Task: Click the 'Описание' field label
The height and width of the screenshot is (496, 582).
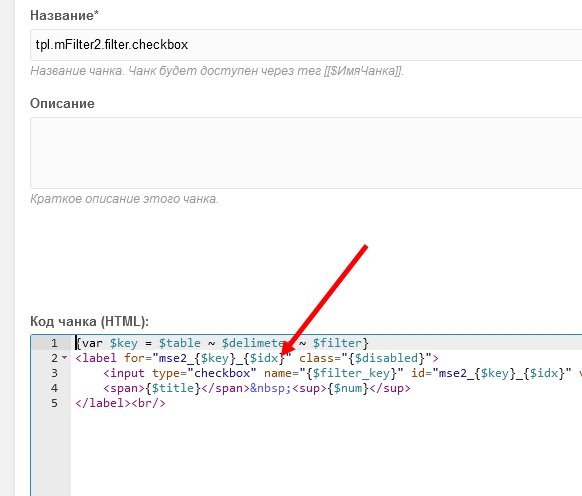Action: [x=62, y=103]
